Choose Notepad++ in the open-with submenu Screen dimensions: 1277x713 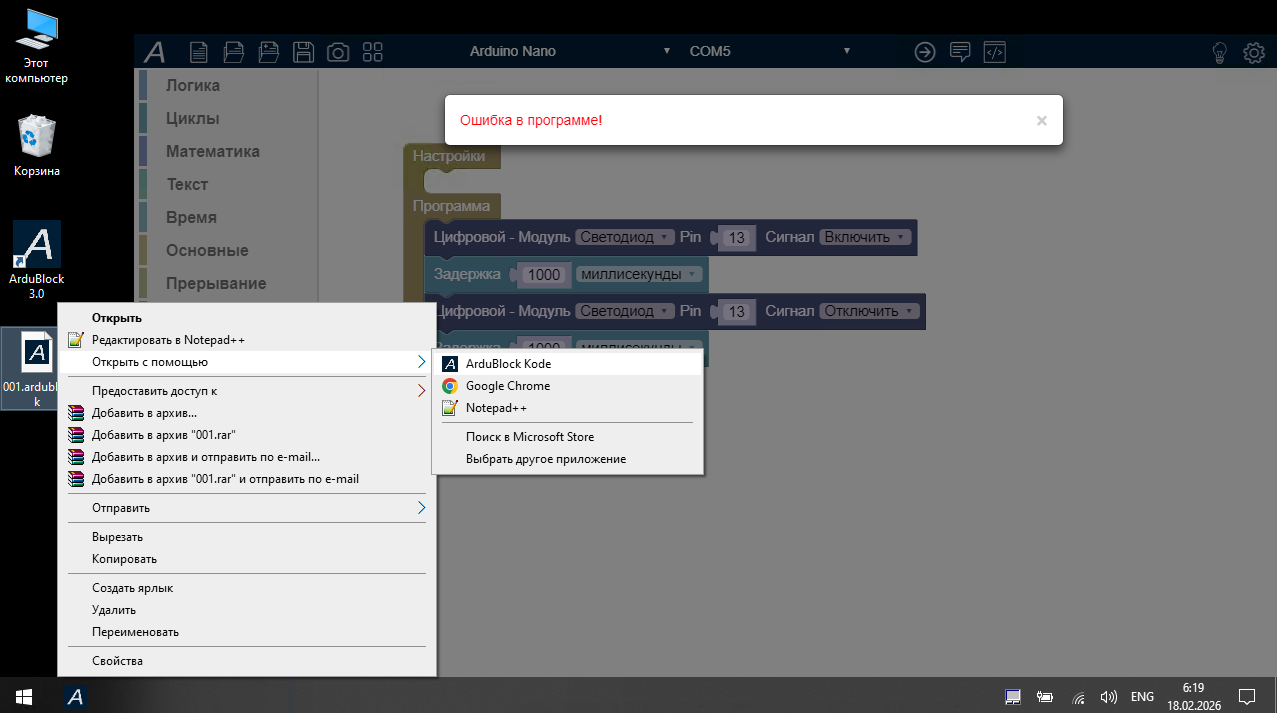click(496, 408)
